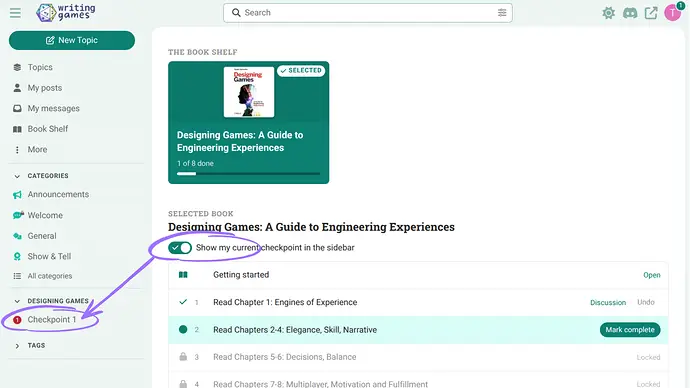Open My messages
Viewport: 690px width, 388px height.
(x=54, y=108)
